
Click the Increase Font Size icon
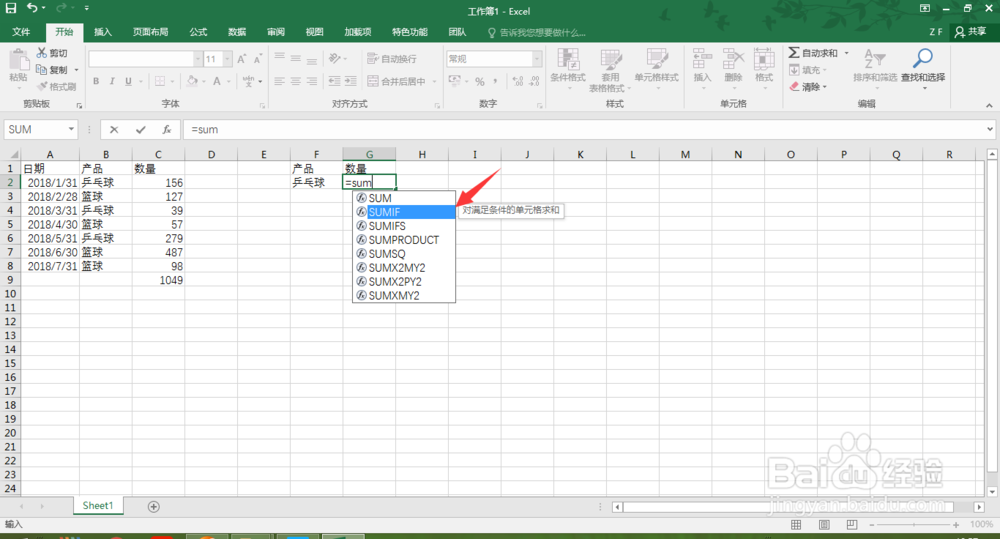point(242,59)
